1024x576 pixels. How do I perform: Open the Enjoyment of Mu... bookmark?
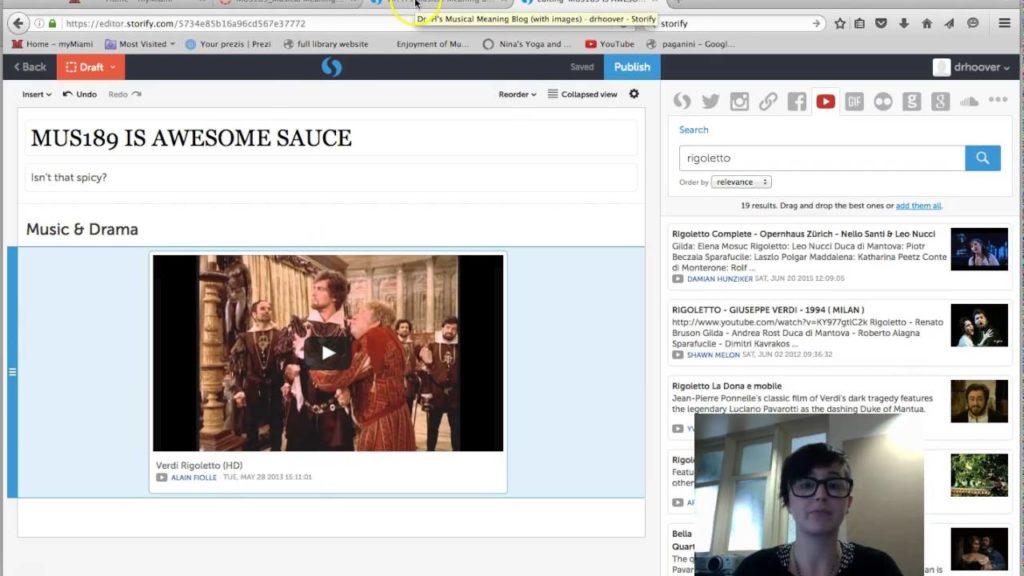432,44
